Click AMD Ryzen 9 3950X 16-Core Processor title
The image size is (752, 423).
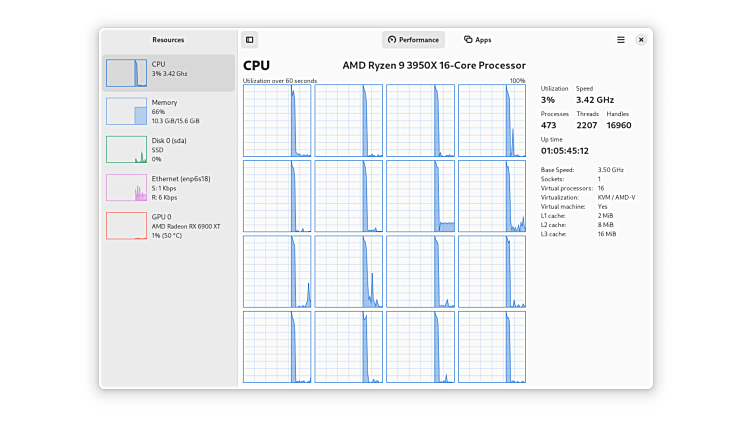pos(434,66)
